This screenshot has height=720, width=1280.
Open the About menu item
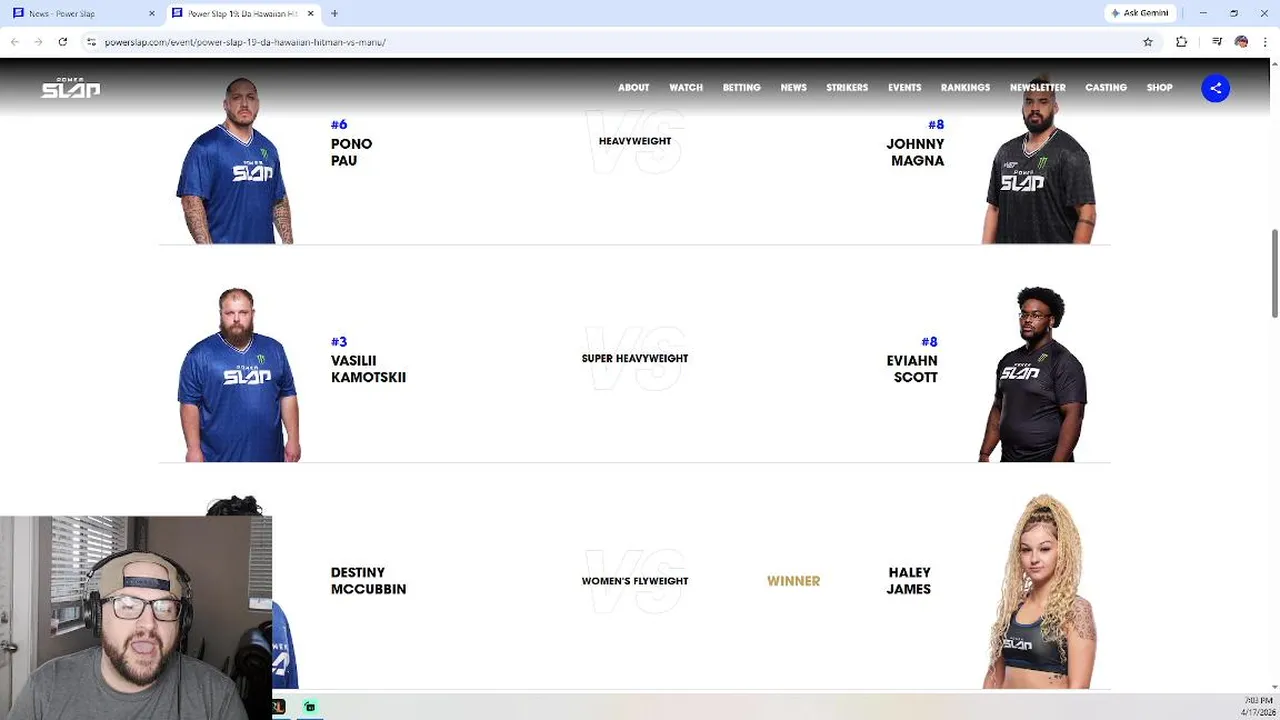coord(633,88)
